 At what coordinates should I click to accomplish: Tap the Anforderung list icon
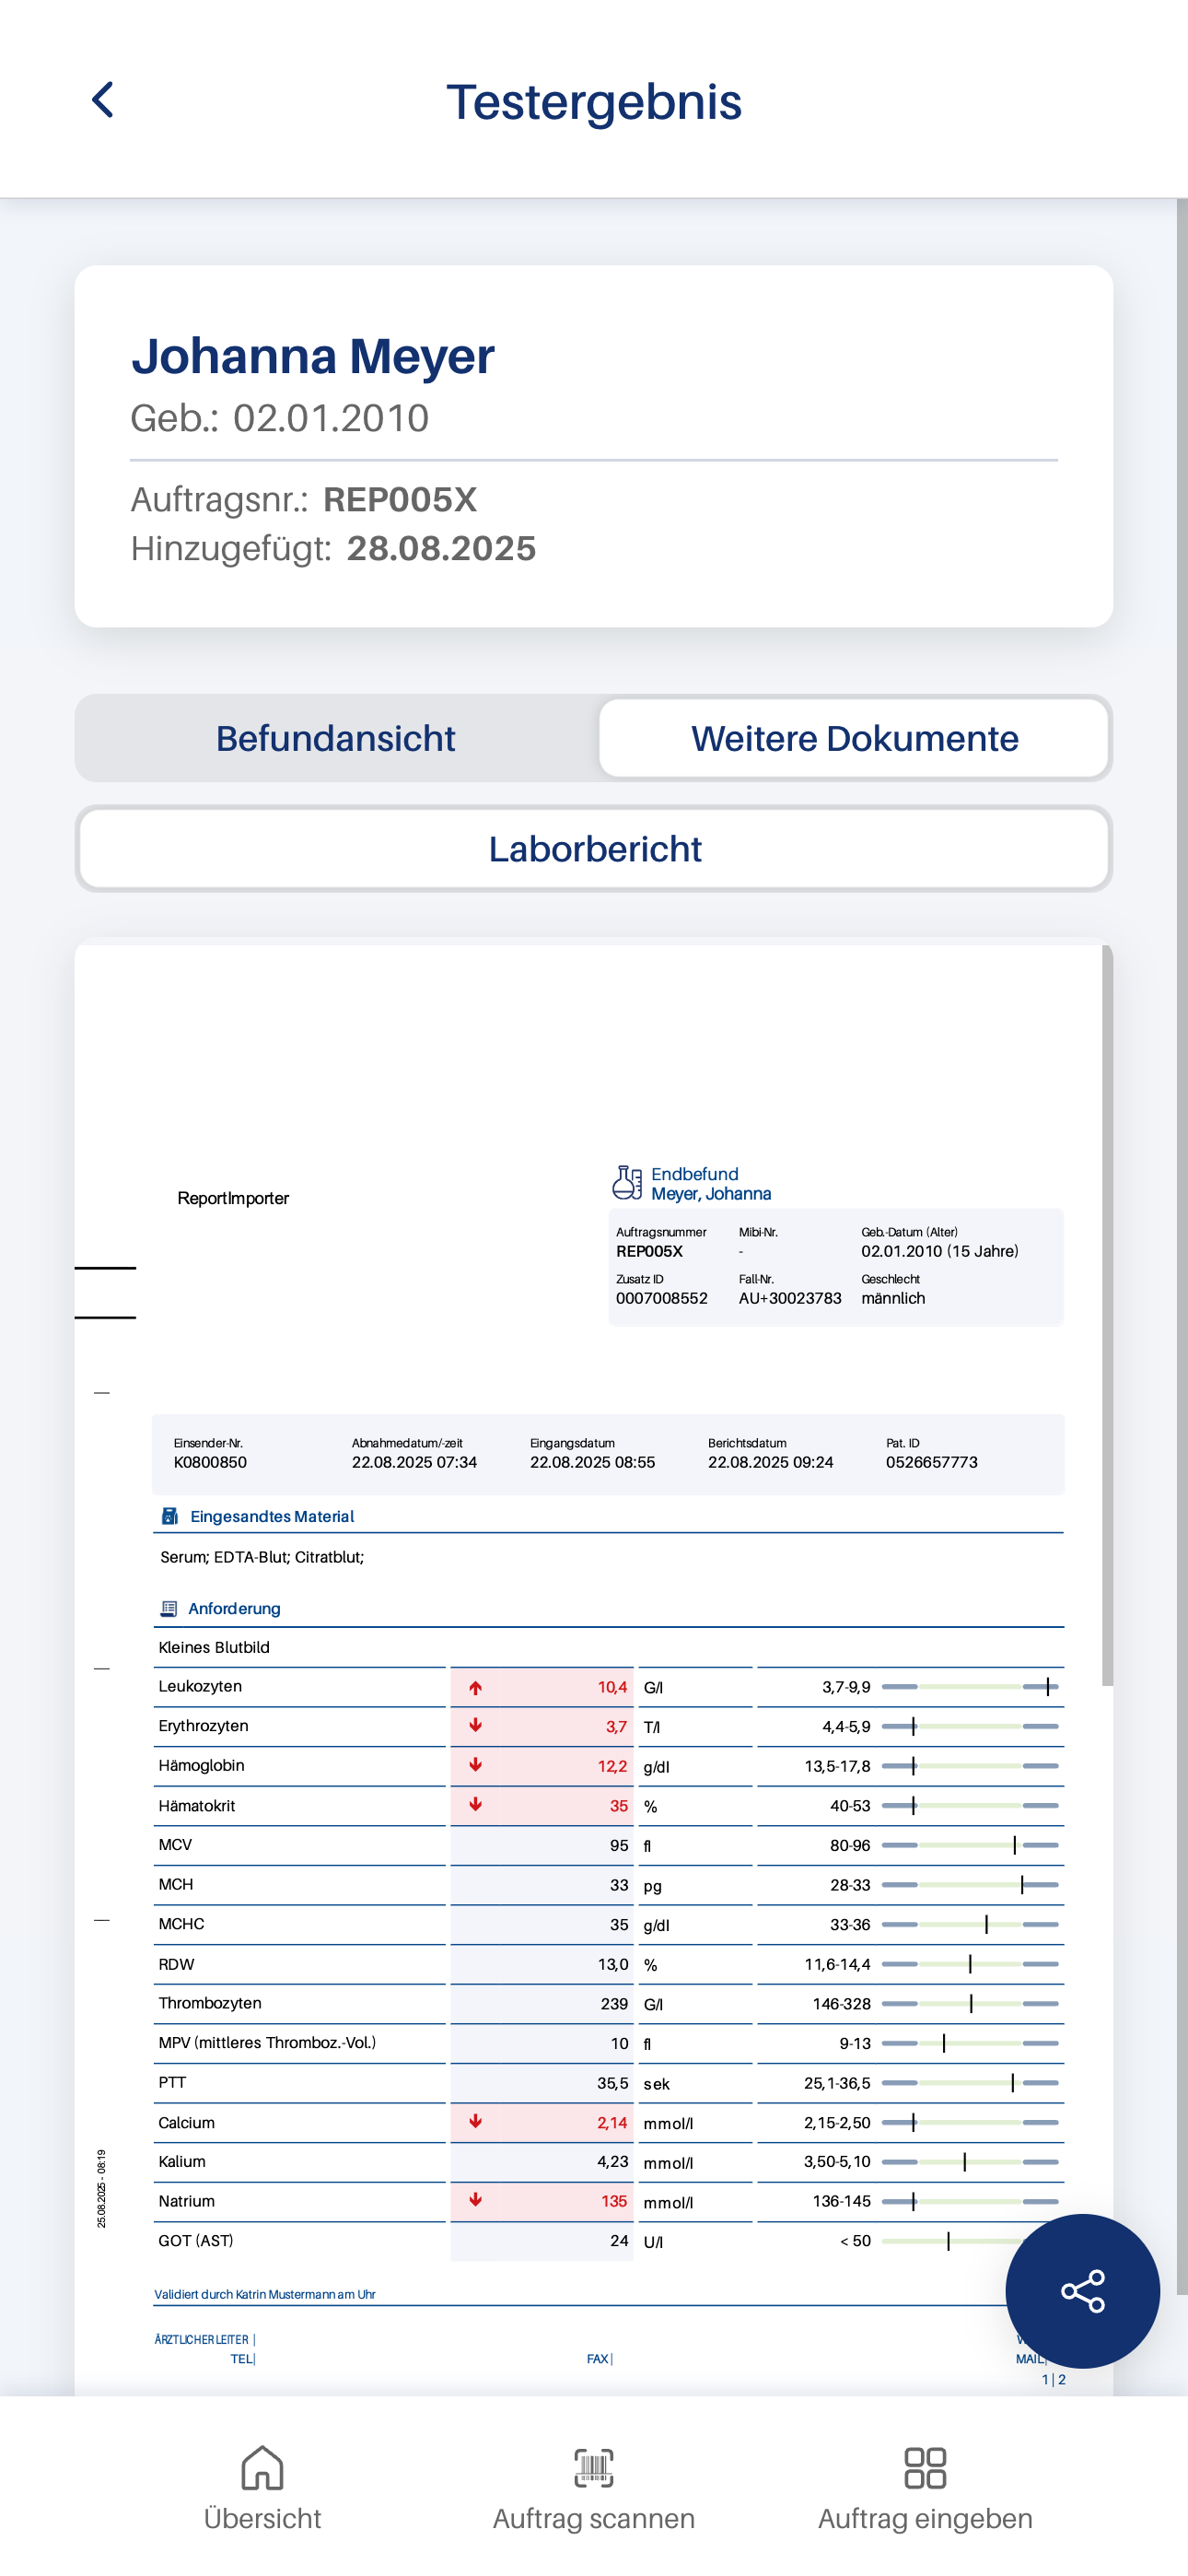168,1608
